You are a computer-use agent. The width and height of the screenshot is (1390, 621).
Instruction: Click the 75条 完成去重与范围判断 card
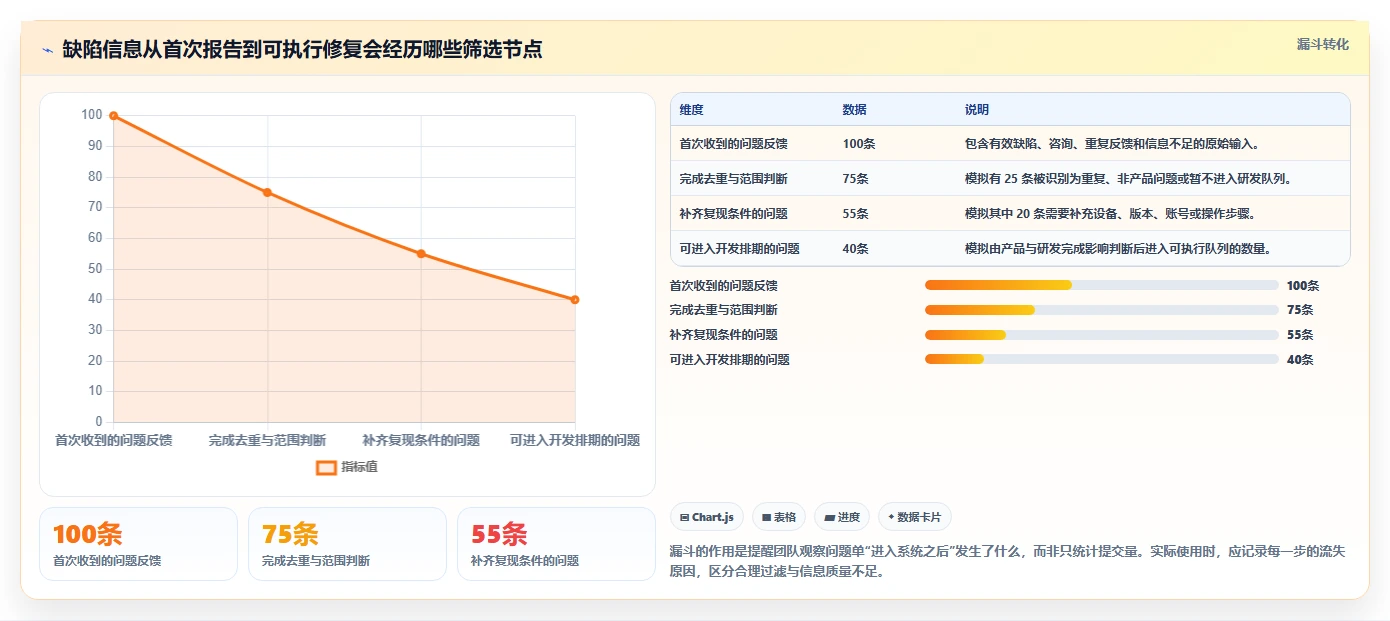347,544
